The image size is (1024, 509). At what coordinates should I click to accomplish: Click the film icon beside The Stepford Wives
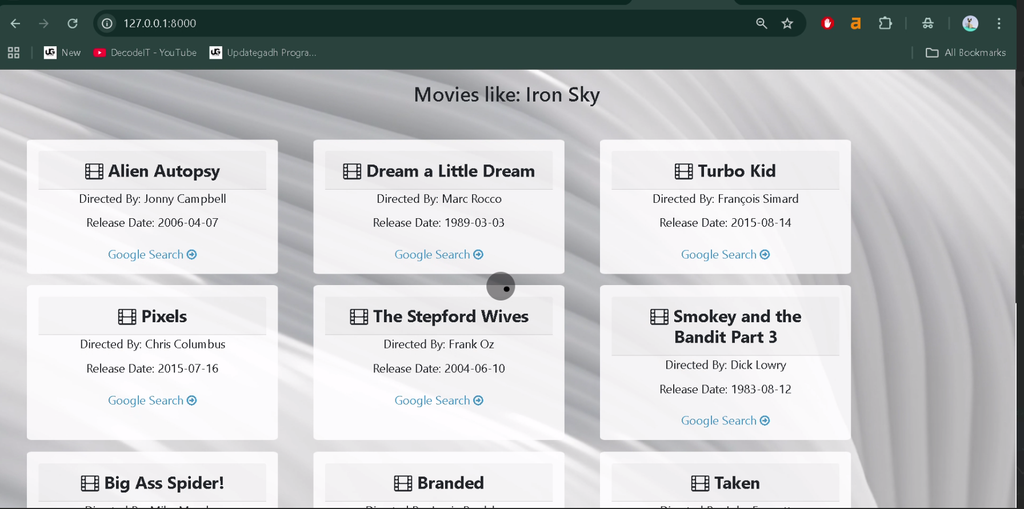coord(359,317)
